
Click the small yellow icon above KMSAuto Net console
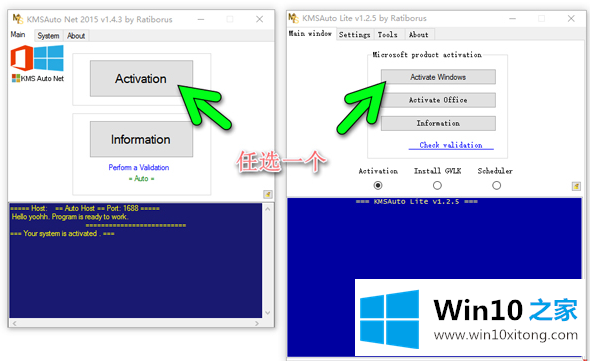[x=268, y=194]
